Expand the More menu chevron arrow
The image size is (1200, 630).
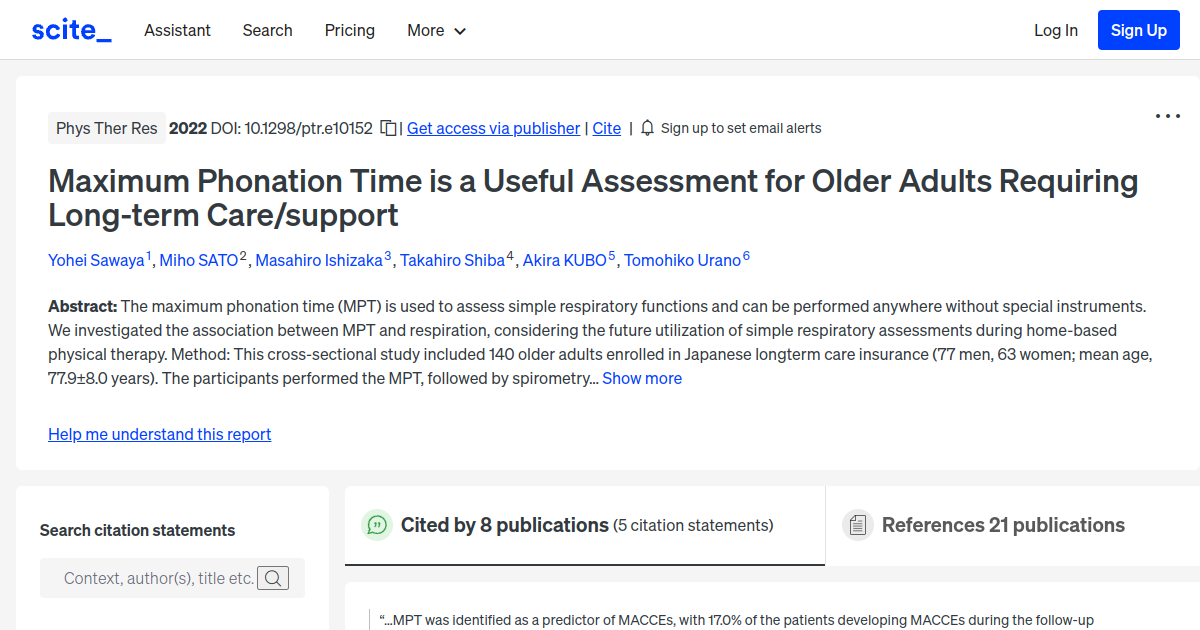461,31
